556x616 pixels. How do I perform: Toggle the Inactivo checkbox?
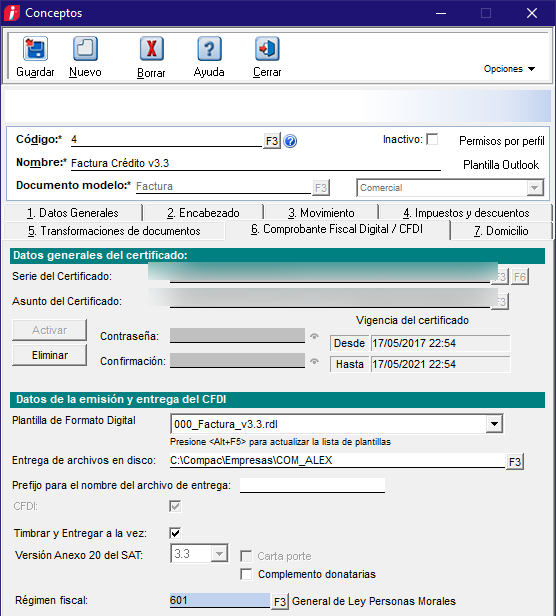coord(432,139)
